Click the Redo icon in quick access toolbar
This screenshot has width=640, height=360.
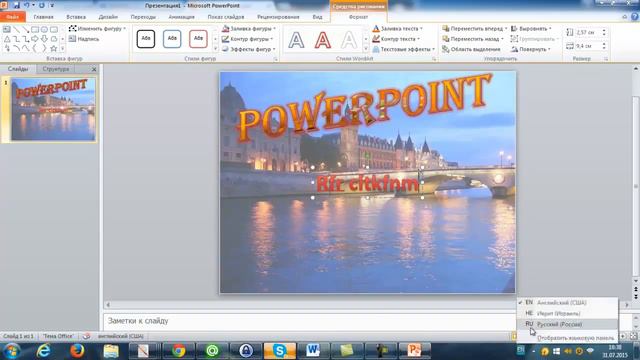pyautogui.click(x=42, y=5)
